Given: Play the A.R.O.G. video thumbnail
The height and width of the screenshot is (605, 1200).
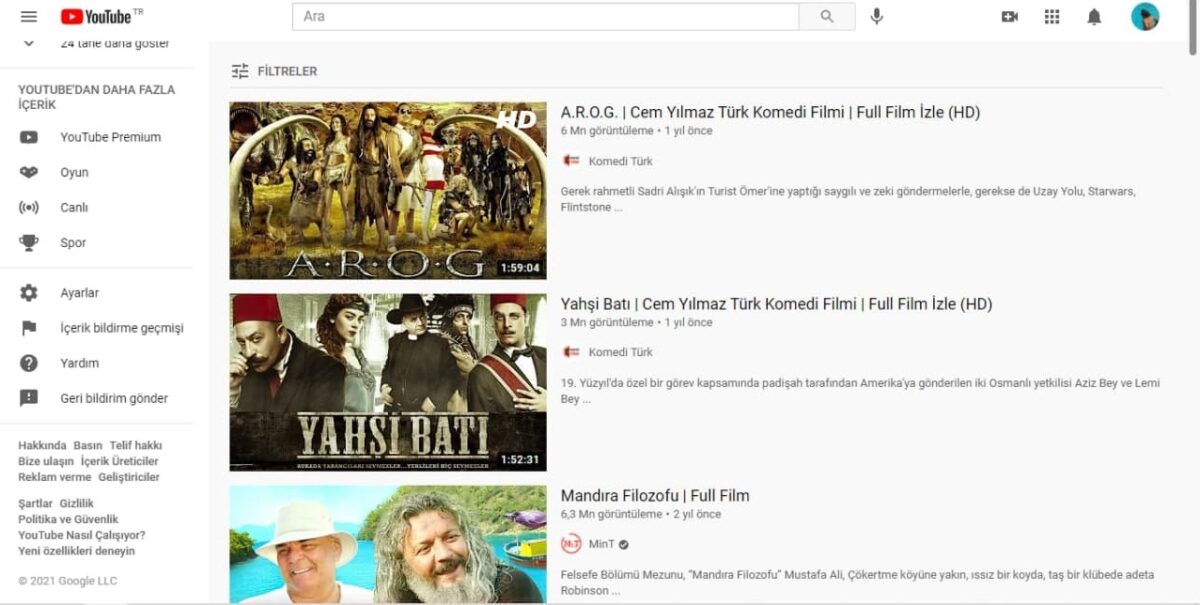Looking at the screenshot, I should point(388,190).
